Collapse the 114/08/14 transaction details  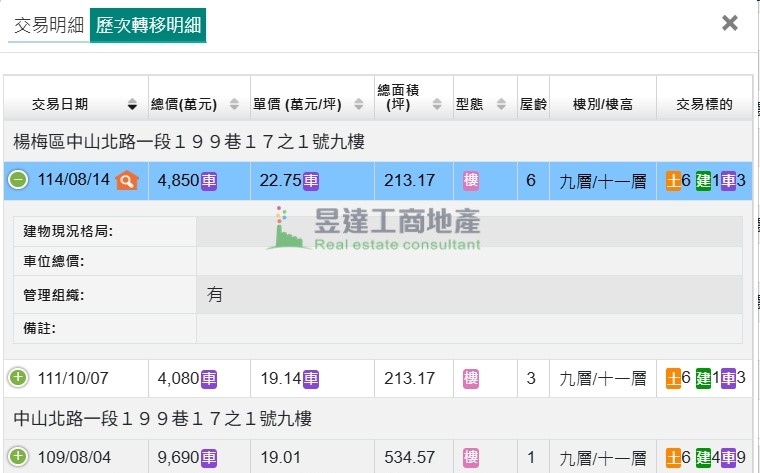[18, 181]
